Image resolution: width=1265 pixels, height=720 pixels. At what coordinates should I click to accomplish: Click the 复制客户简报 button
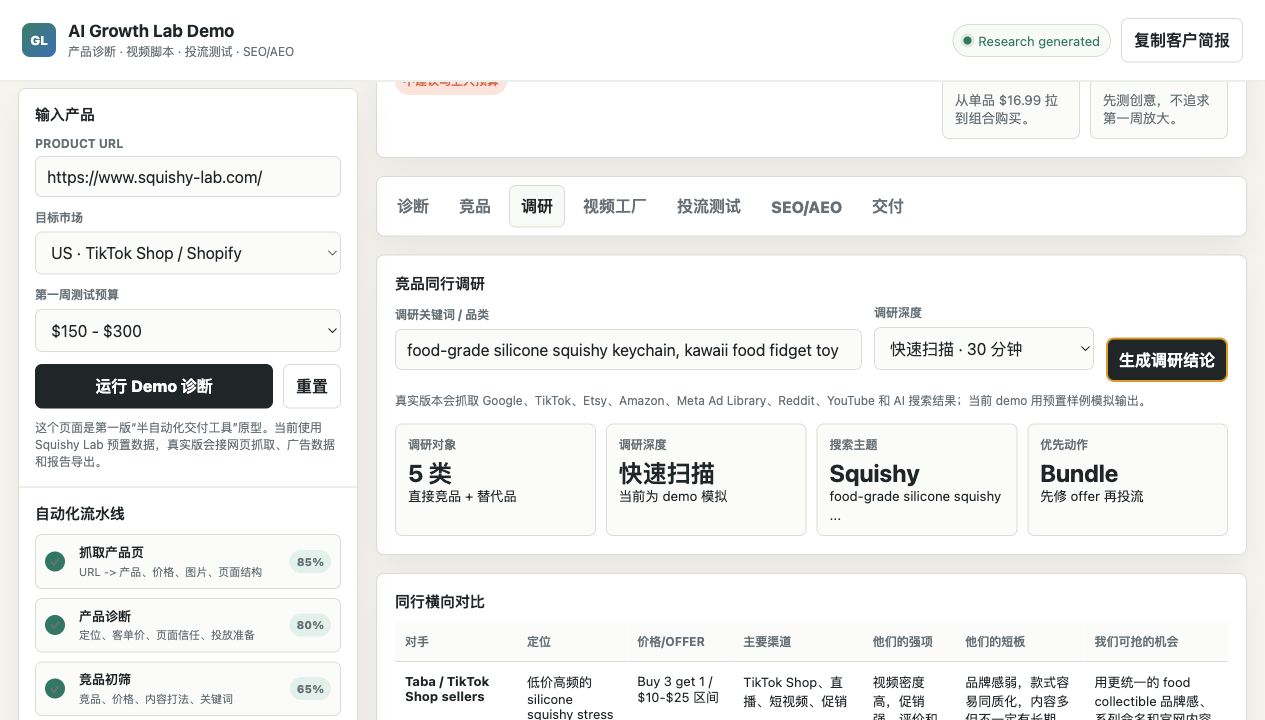click(1182, 41)
